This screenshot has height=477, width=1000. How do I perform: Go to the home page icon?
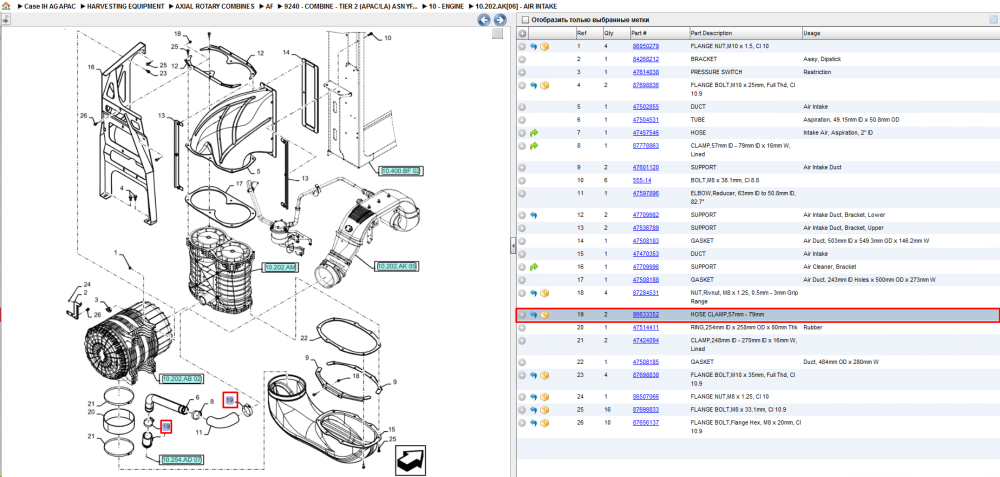(5, 6)
